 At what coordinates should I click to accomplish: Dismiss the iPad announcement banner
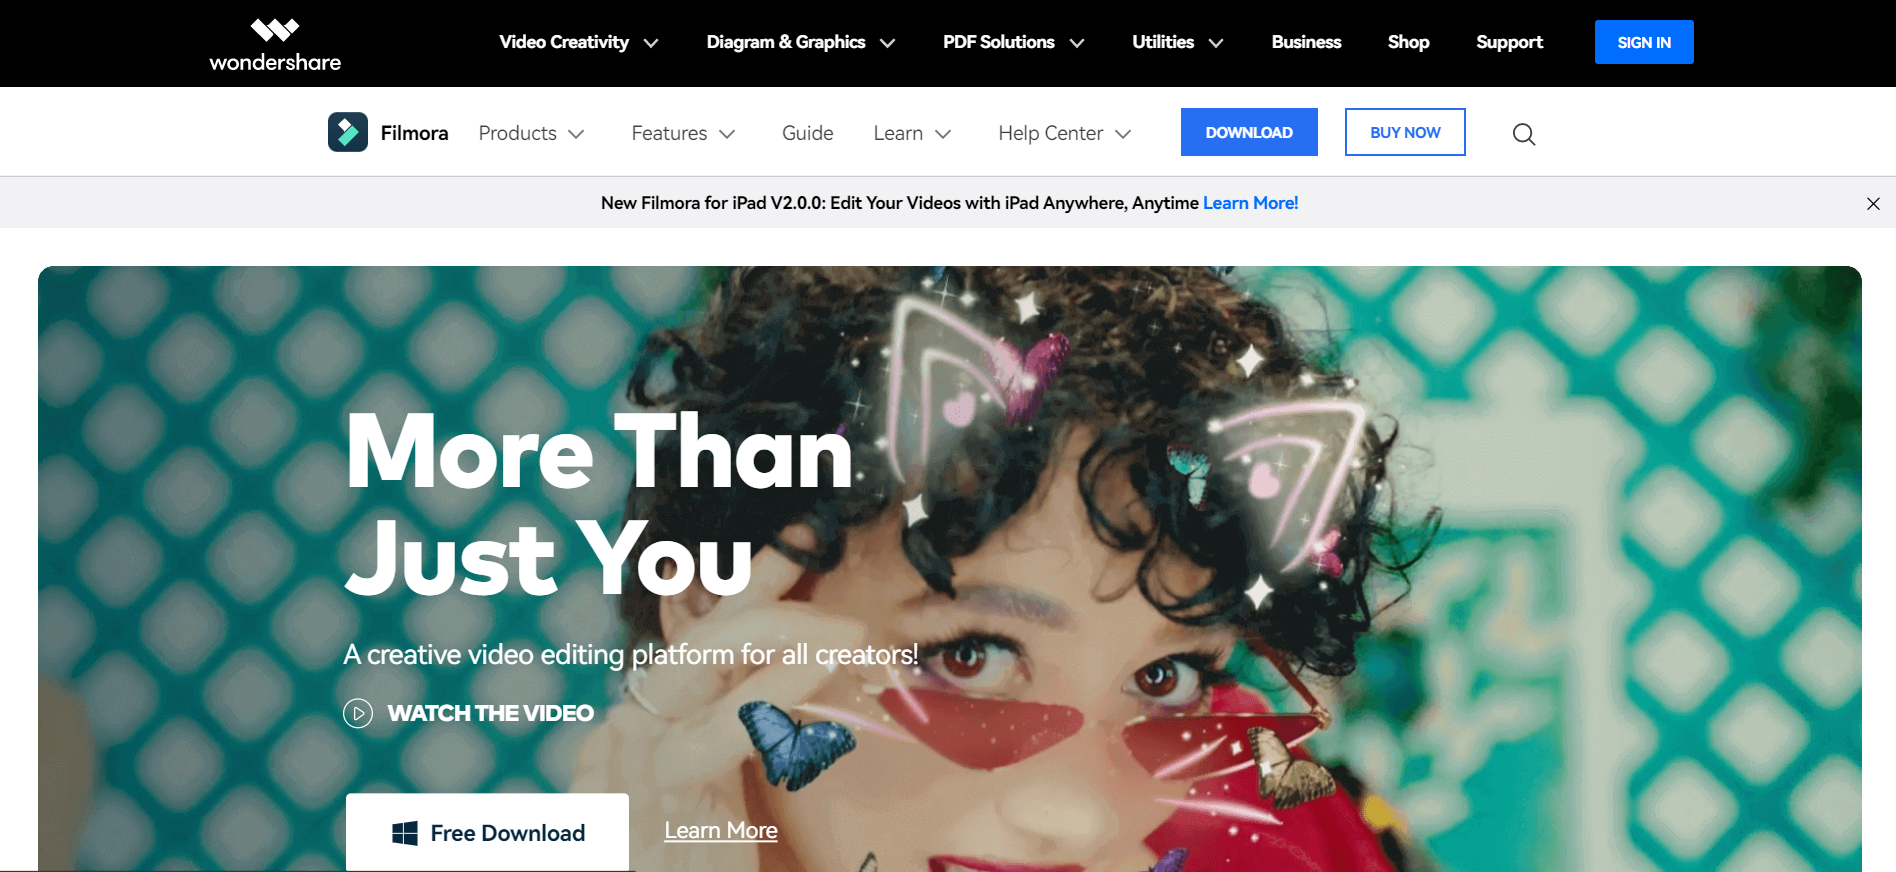(1873, 203)
